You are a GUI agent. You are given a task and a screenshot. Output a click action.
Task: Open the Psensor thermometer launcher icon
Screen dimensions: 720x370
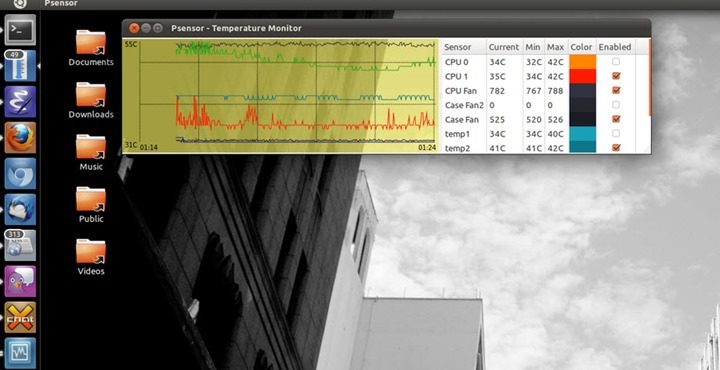point(20,66)
